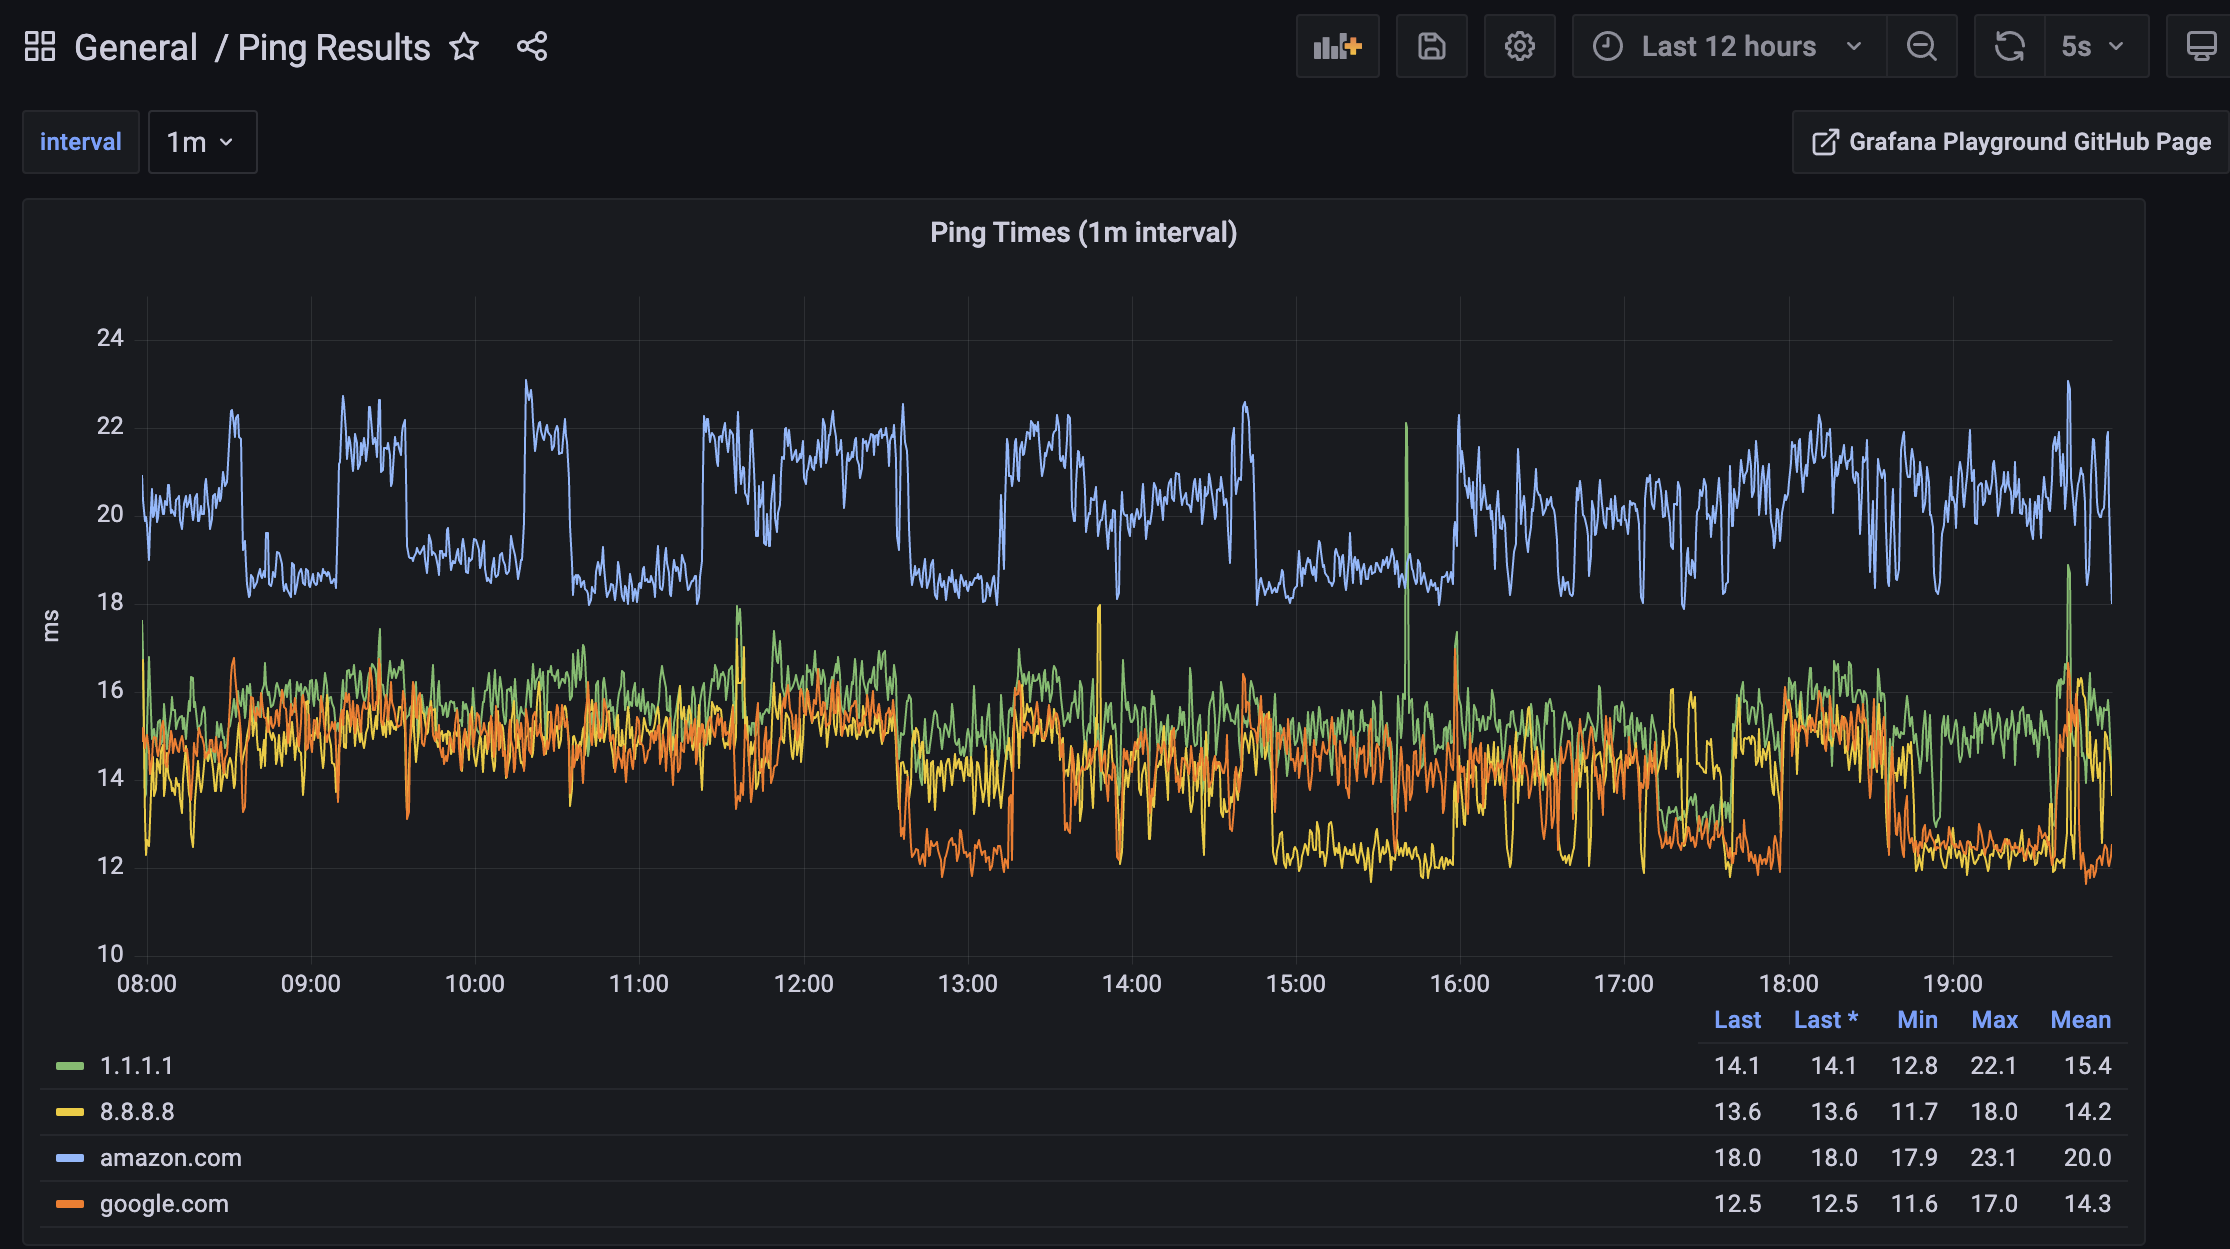Image resolution: width=2230 pixels, height=1249 pixels.
Task: Open the dashboards grid menu icon
Action: pyautogui.click(x=40, y=47)
